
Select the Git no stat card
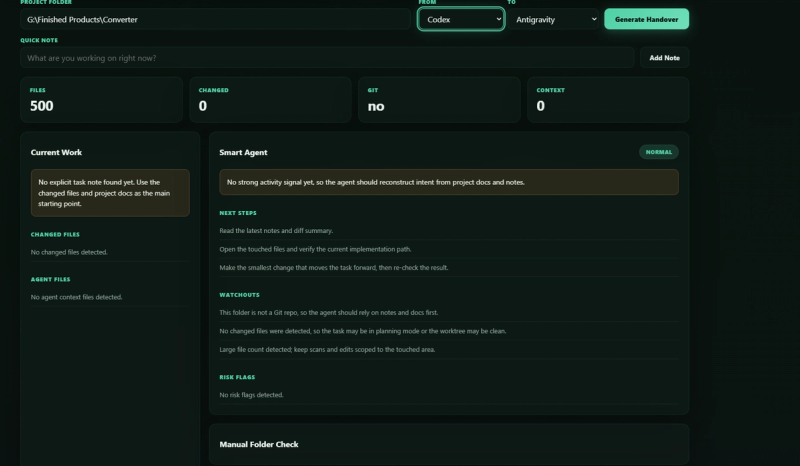439,100
